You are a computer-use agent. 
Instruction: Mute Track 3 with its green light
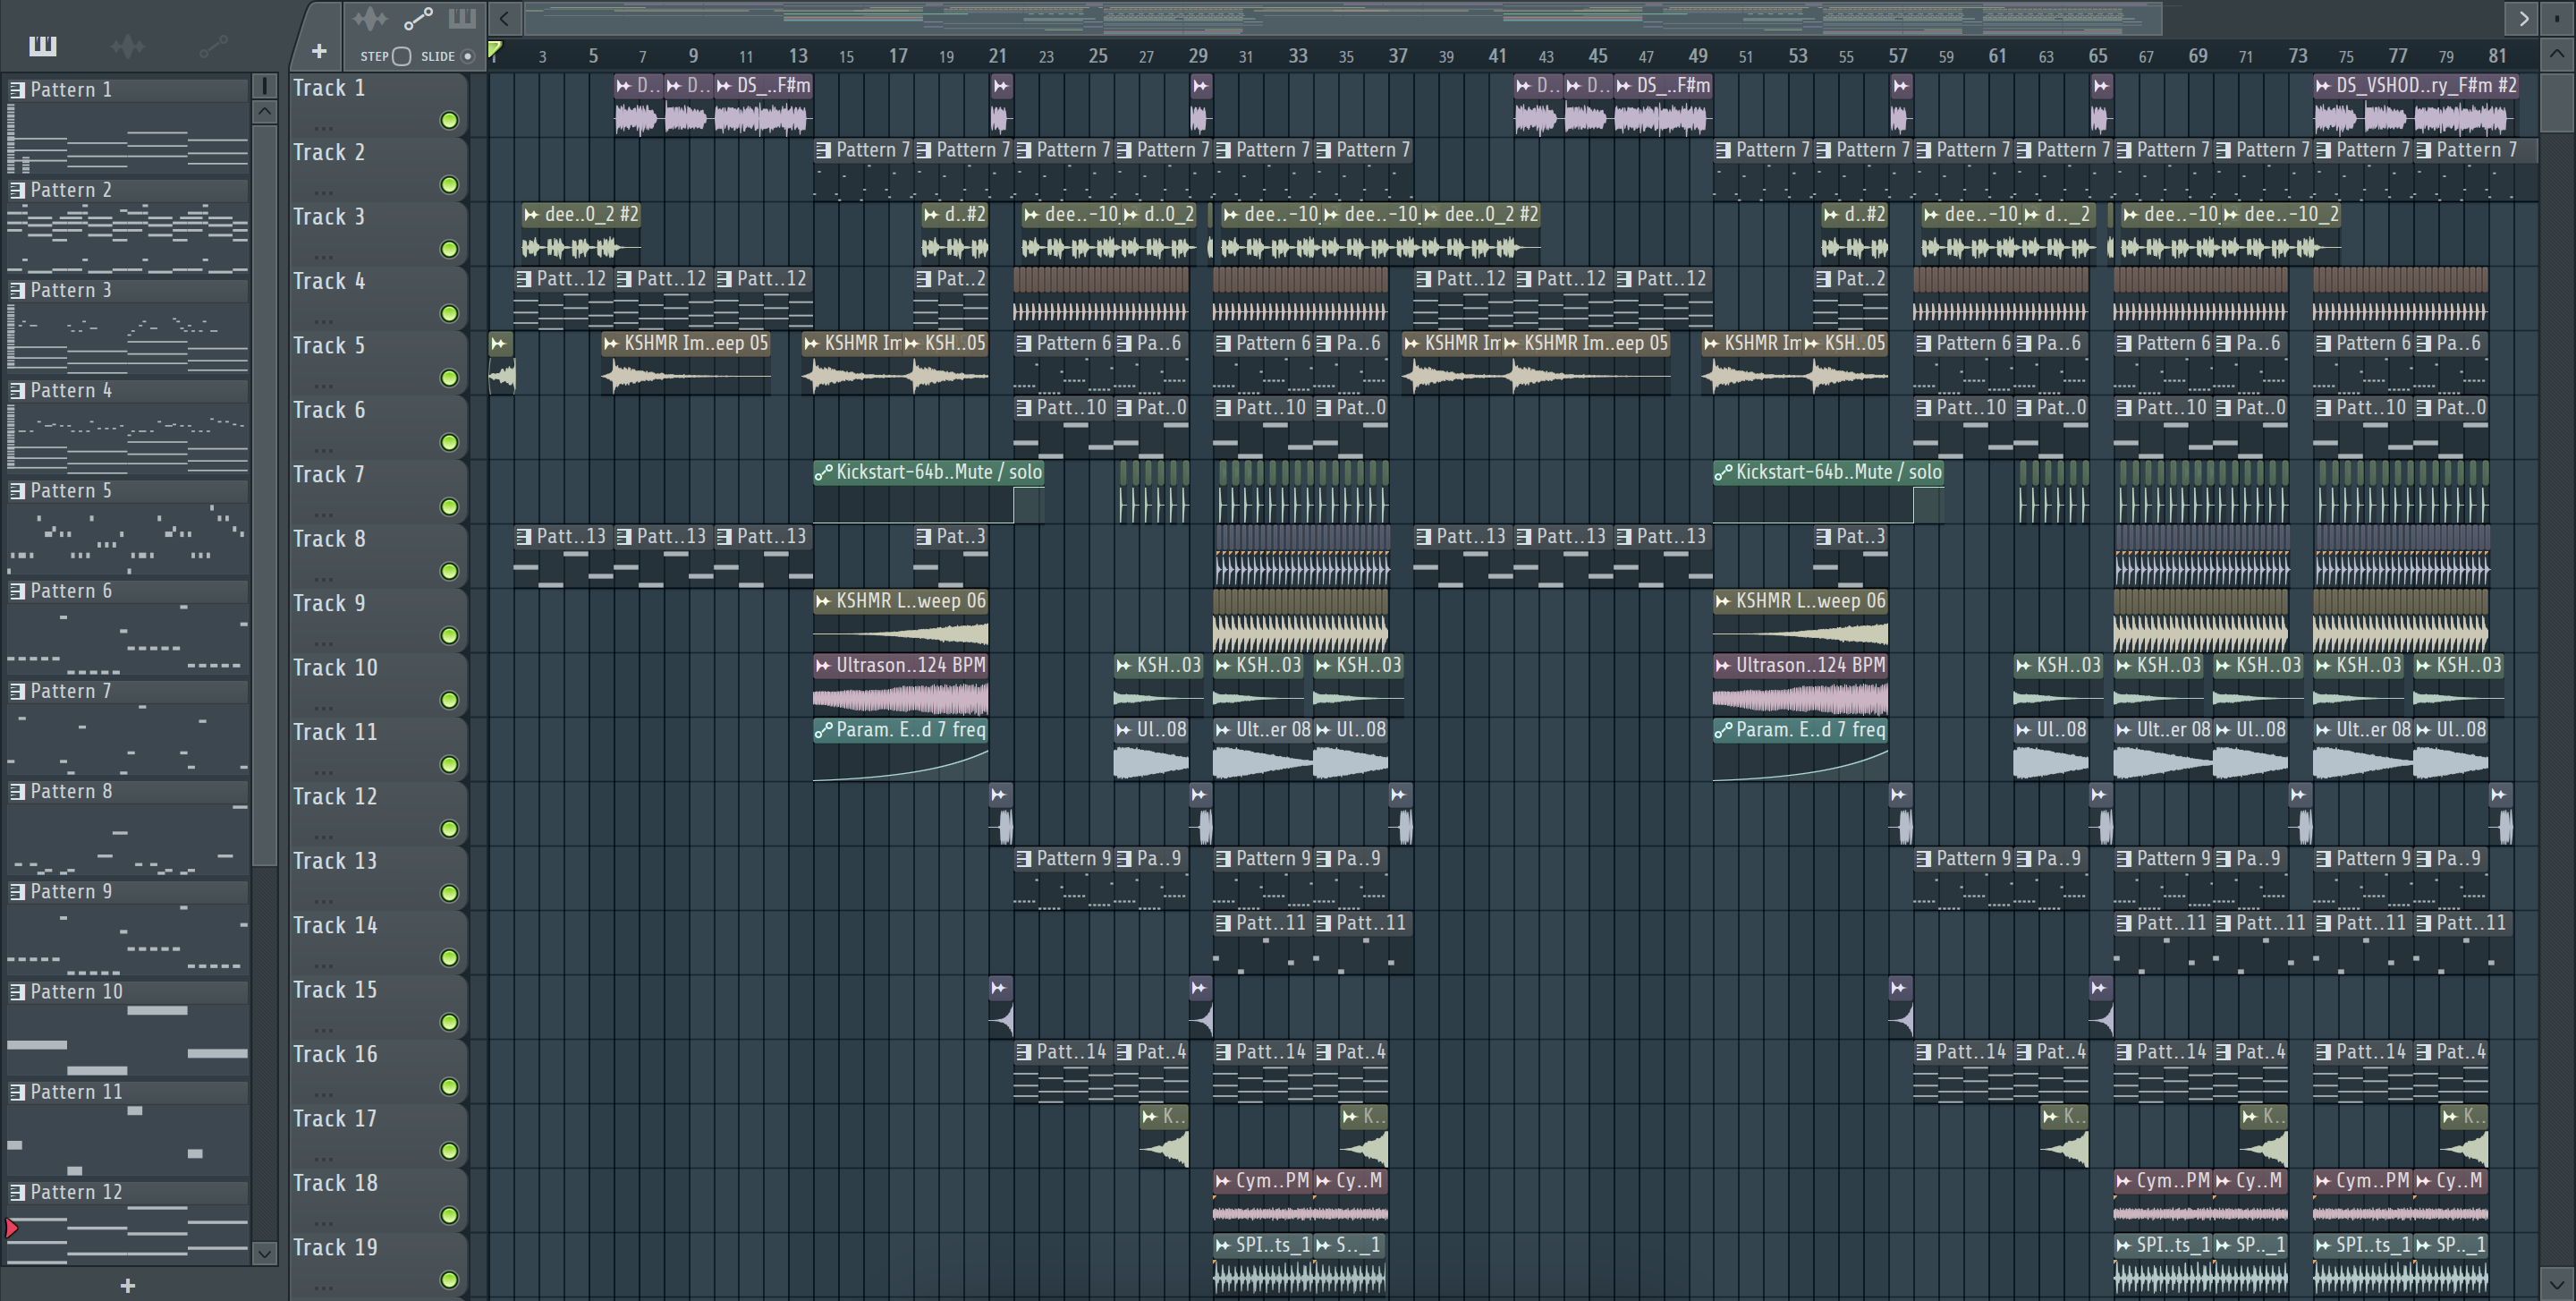point(449,249)
